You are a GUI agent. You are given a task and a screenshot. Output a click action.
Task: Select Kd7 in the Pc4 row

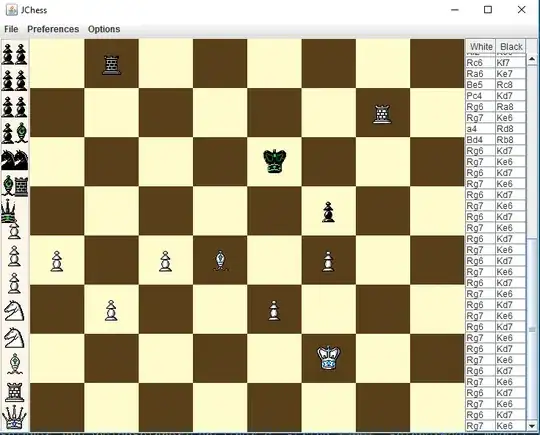(511, 96)
